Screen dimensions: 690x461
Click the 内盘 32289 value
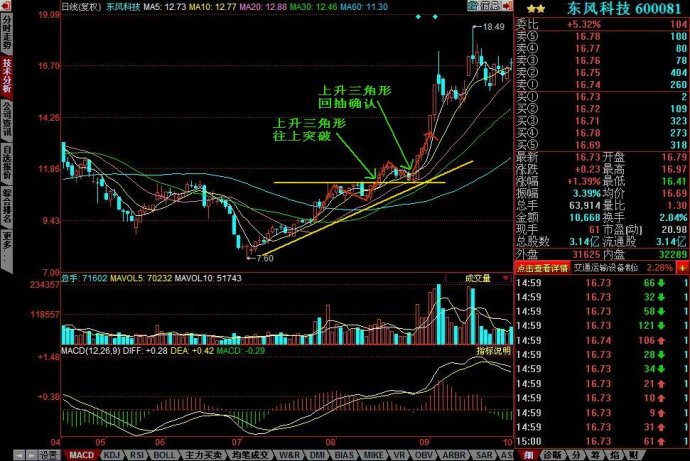(x=673, y=254)
